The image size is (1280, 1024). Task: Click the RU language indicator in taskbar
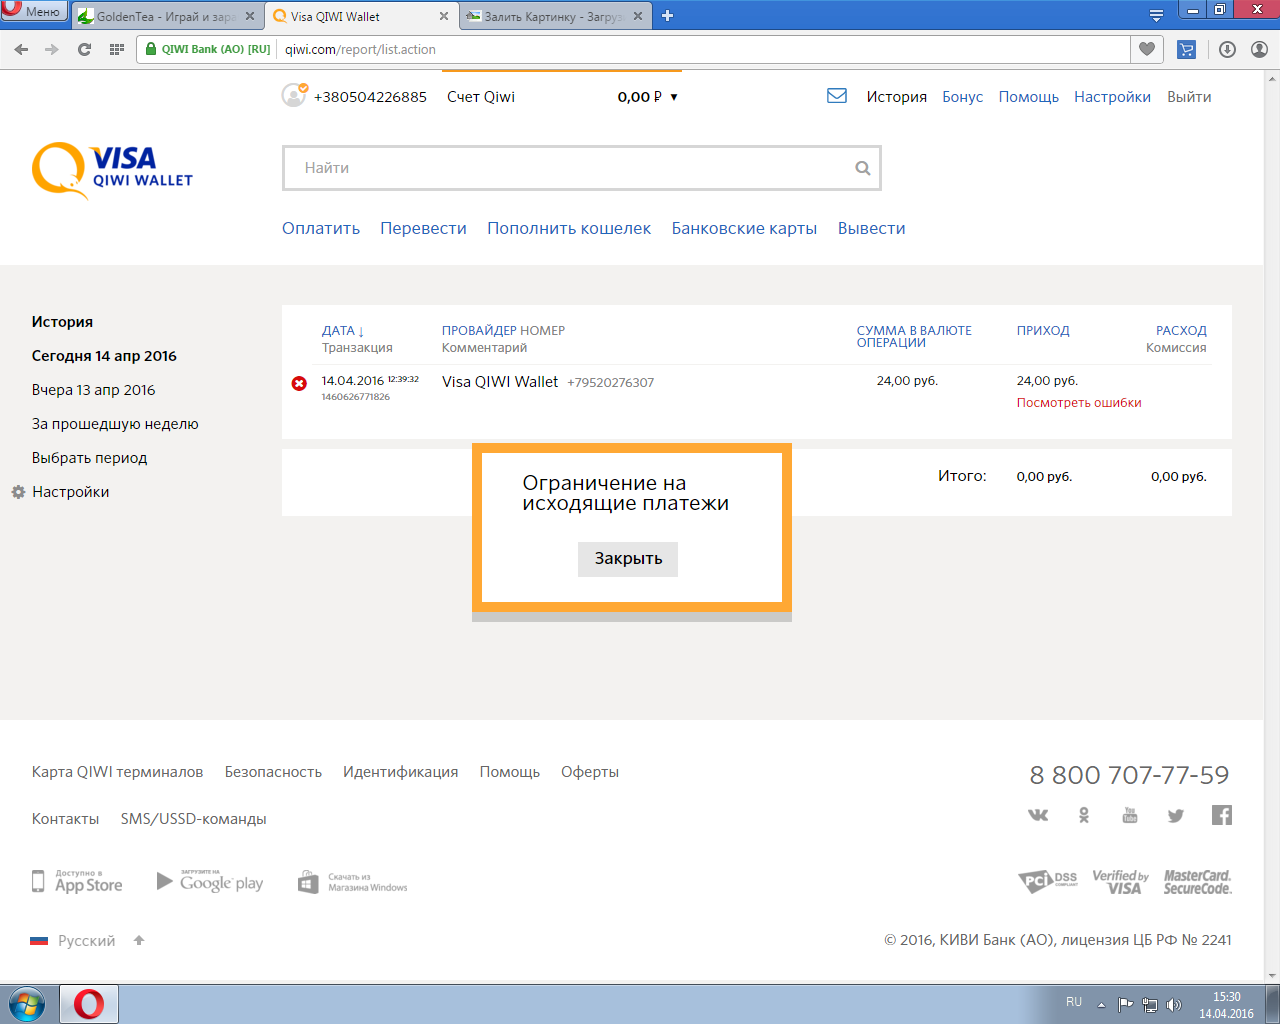[x=1074, y=1002]
